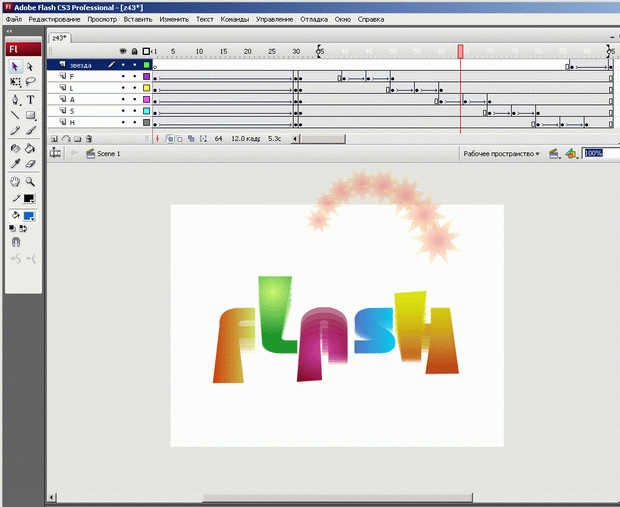Open Edit Symbols dropdown icon
Image resolution: width=620 pixels, height=507 pixels.
[571, 154]
